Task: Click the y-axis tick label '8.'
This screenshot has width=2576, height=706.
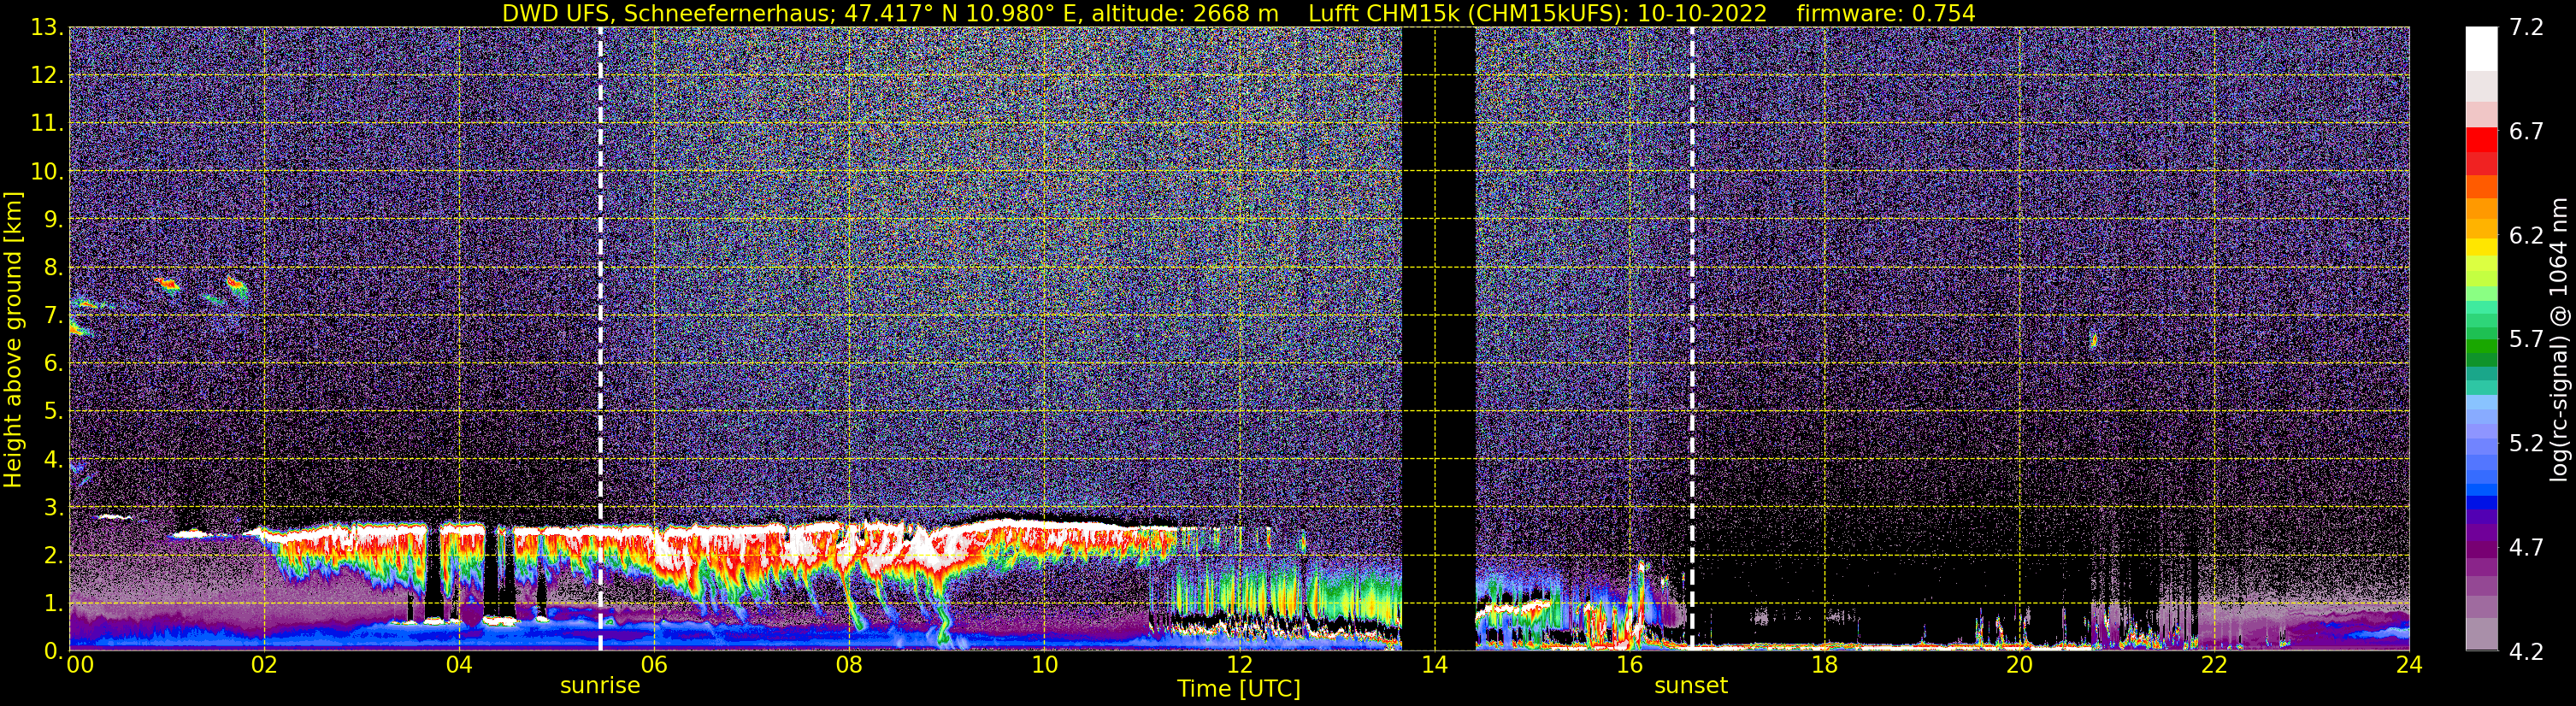Action: coord(52,268)
